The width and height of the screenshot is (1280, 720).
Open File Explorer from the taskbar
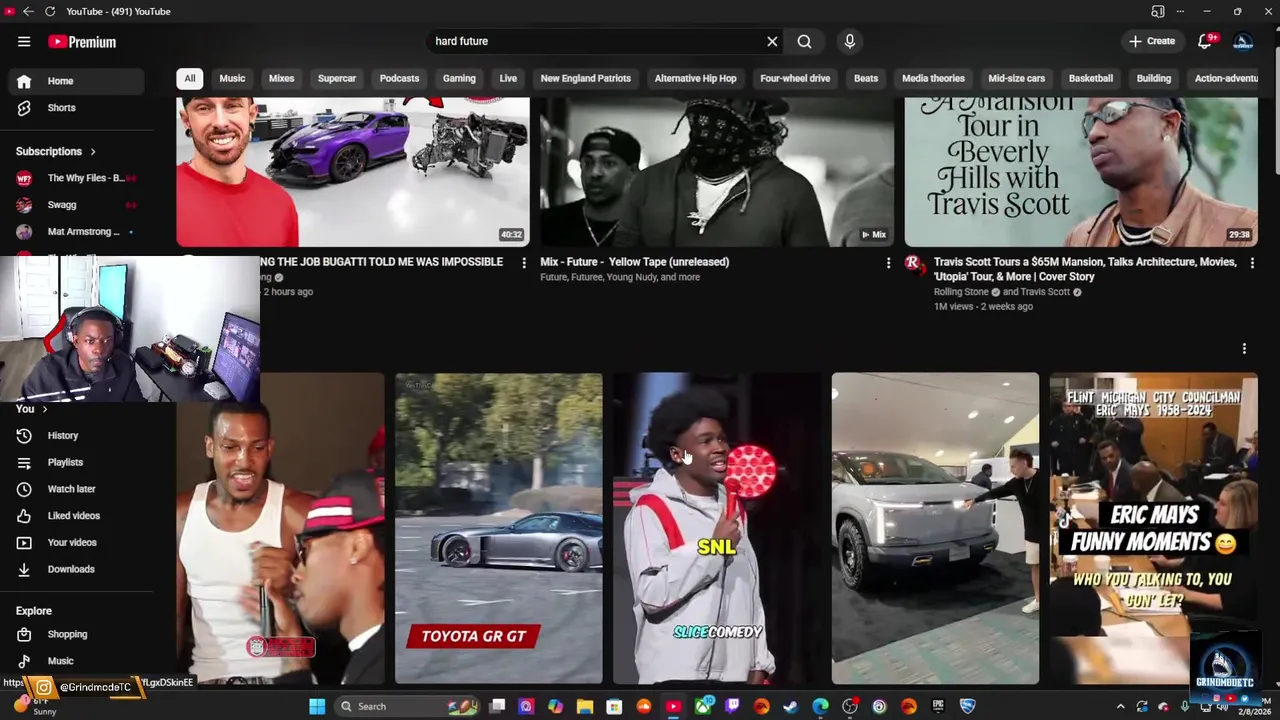point(585,706)
